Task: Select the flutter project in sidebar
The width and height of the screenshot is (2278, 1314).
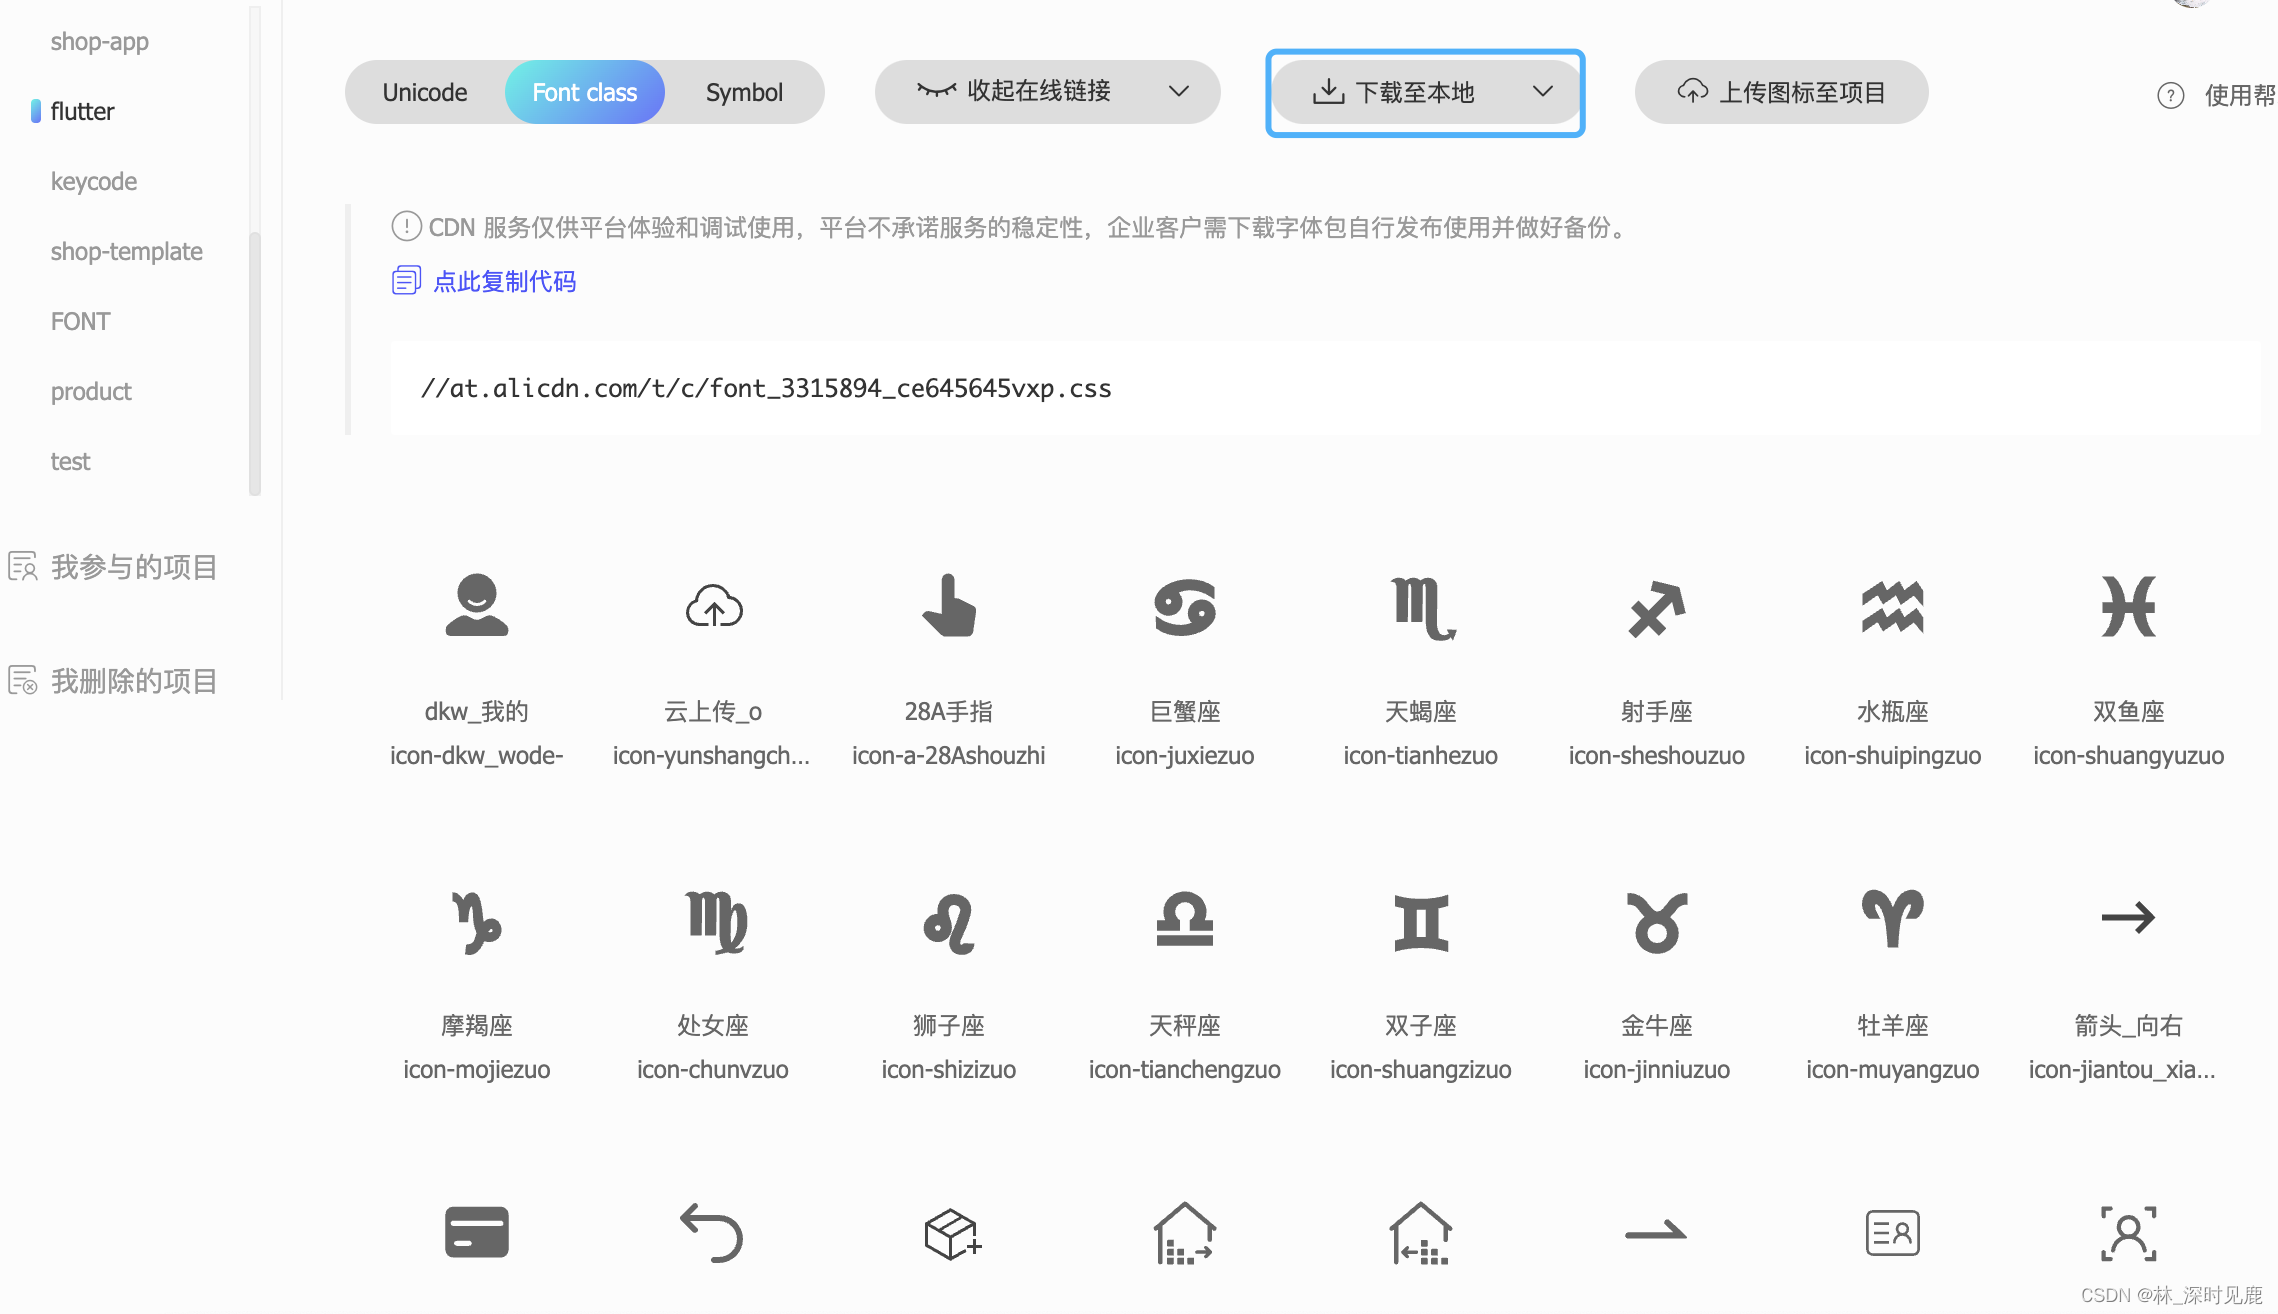Action: click(83, 111)
